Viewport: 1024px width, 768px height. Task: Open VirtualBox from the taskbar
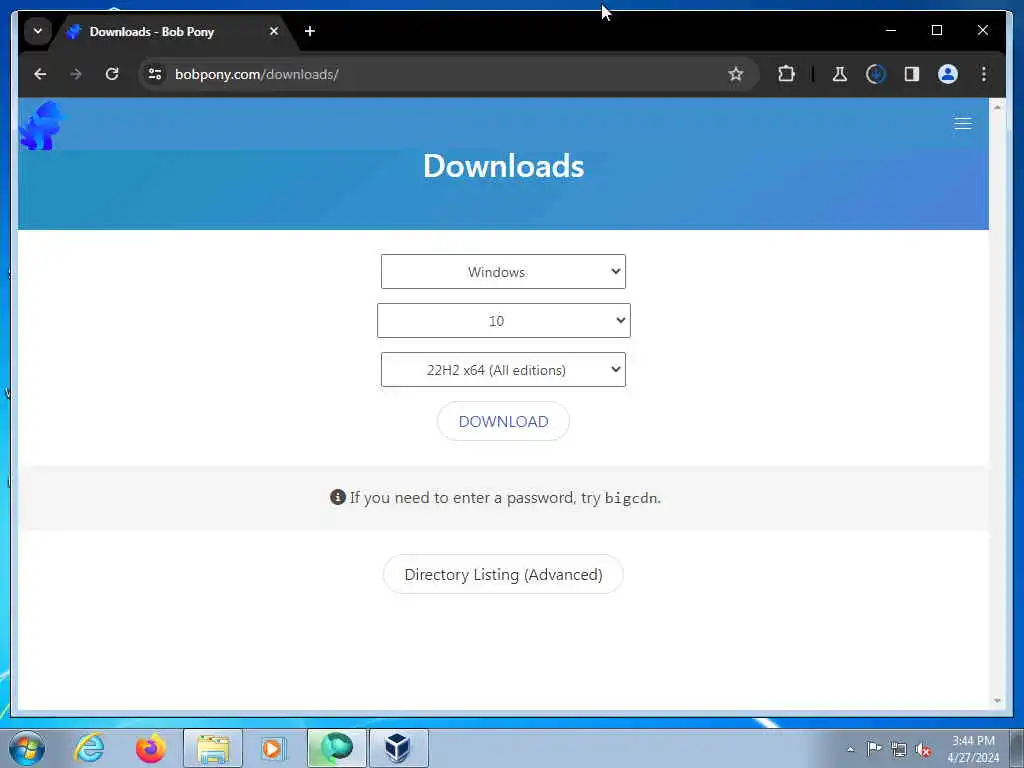398,748
